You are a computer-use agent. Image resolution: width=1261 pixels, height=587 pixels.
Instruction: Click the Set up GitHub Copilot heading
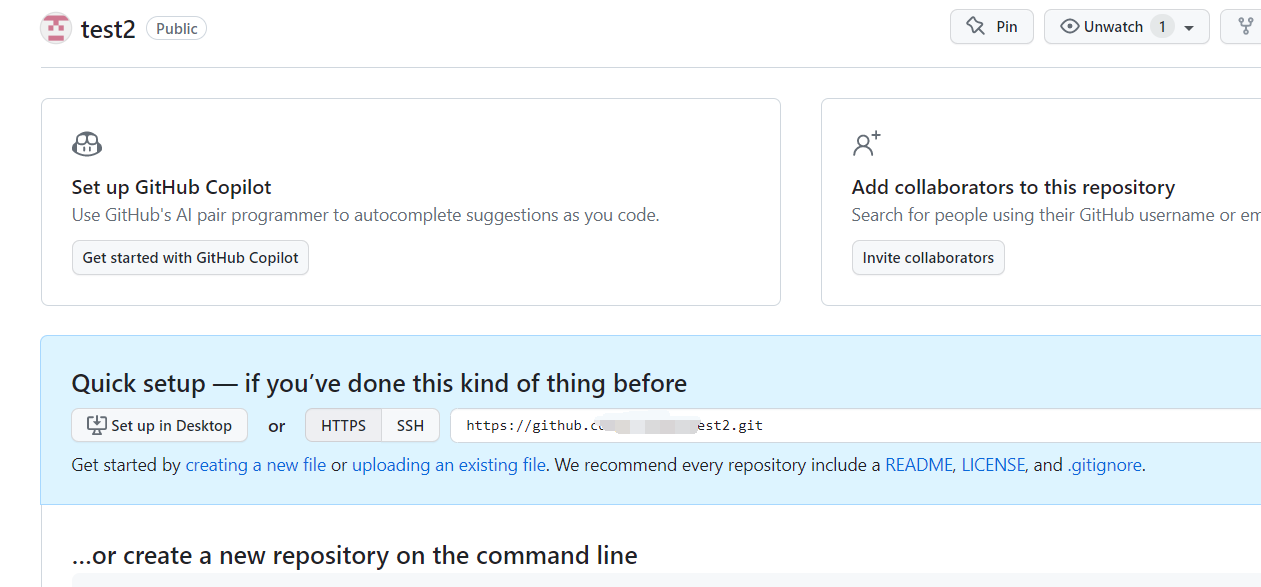(172, 187)
